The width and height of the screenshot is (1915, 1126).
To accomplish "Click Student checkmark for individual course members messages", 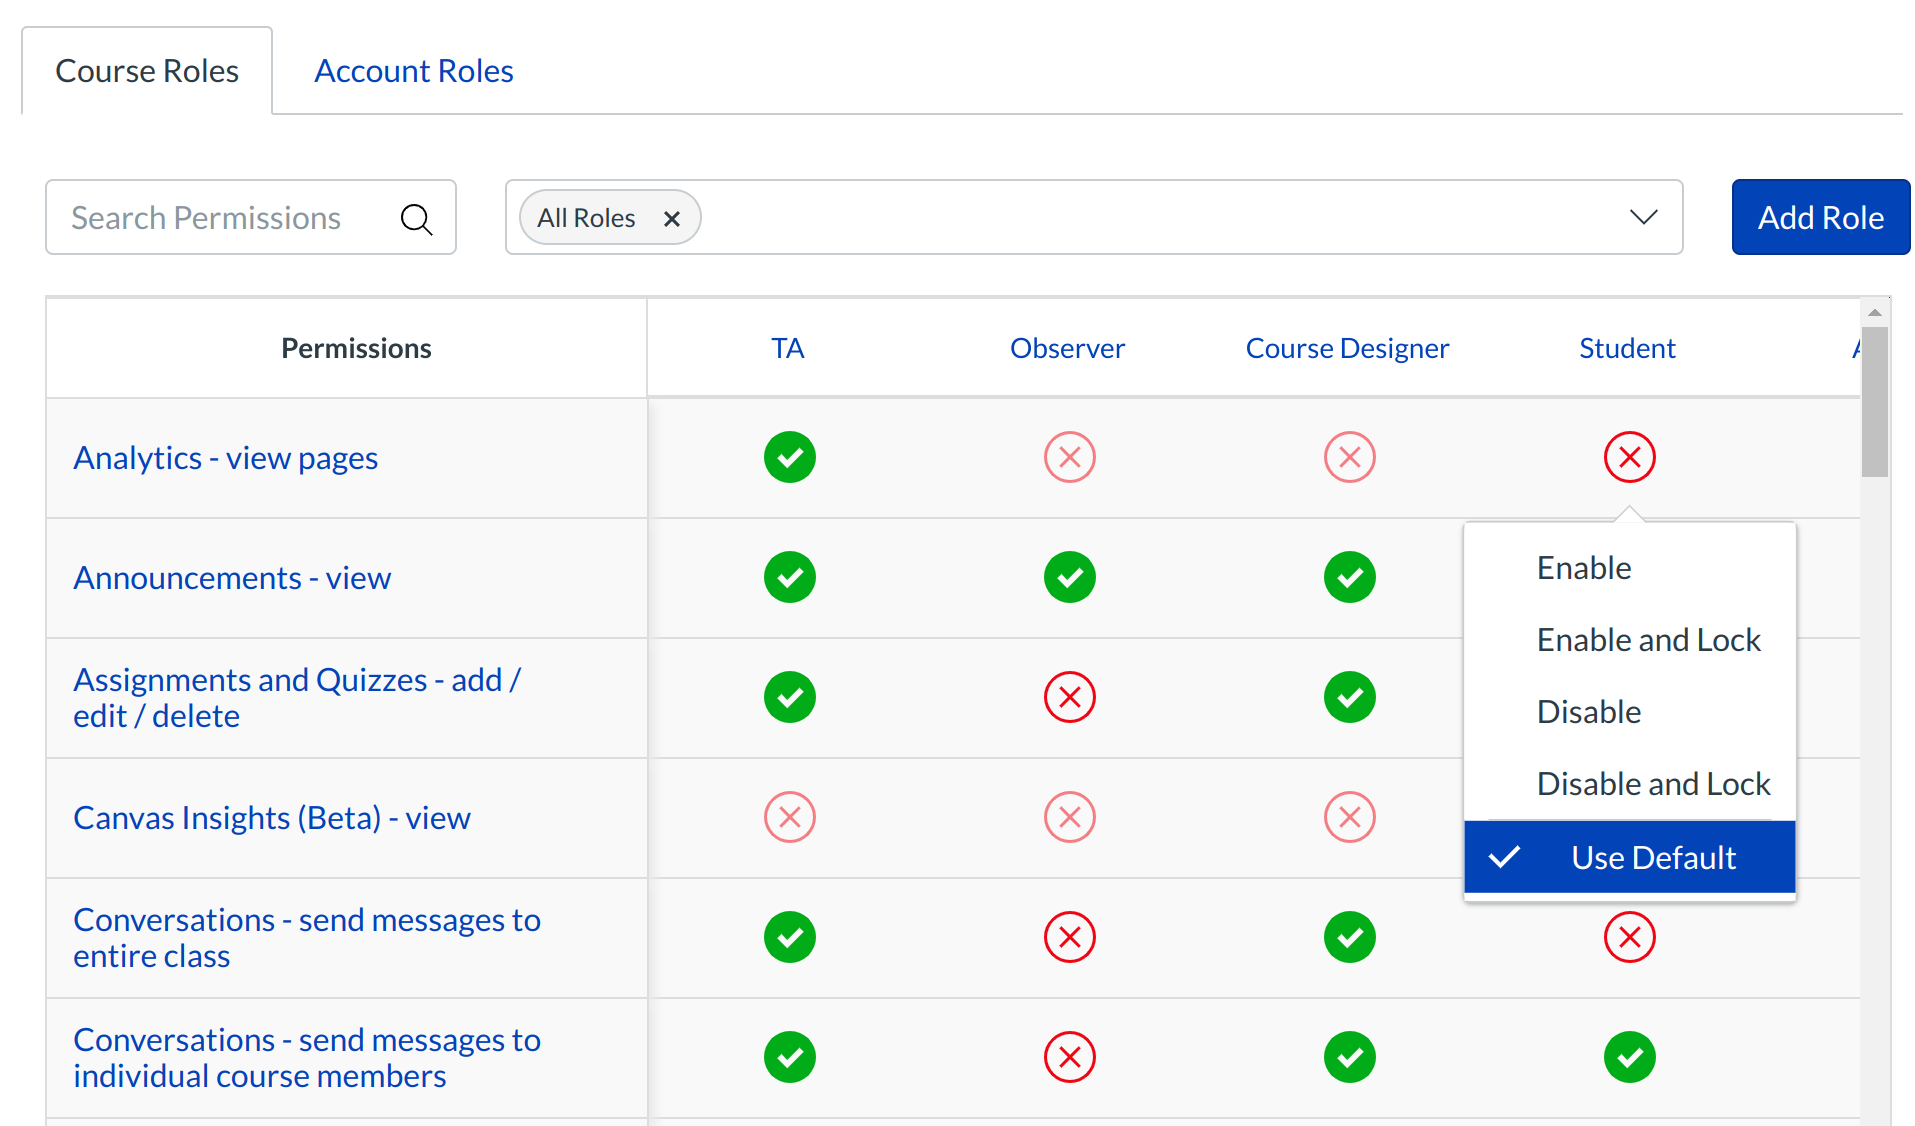I will [1629, 1057].
